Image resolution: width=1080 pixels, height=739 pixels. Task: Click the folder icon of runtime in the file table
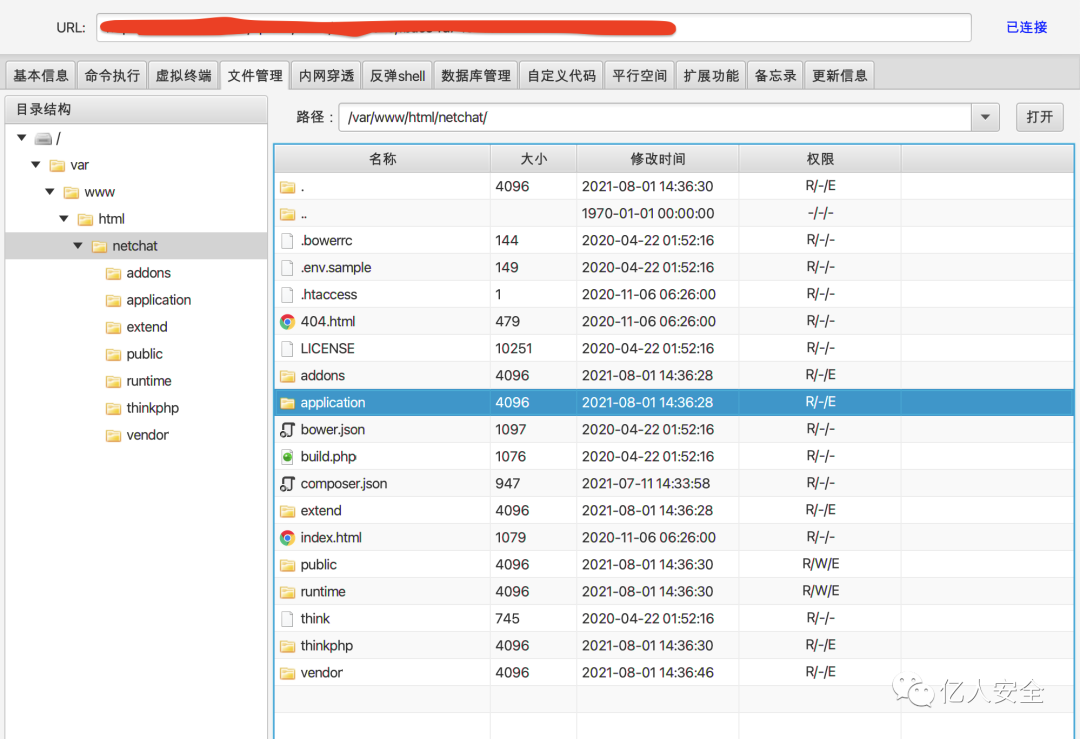tap(287, 592)
